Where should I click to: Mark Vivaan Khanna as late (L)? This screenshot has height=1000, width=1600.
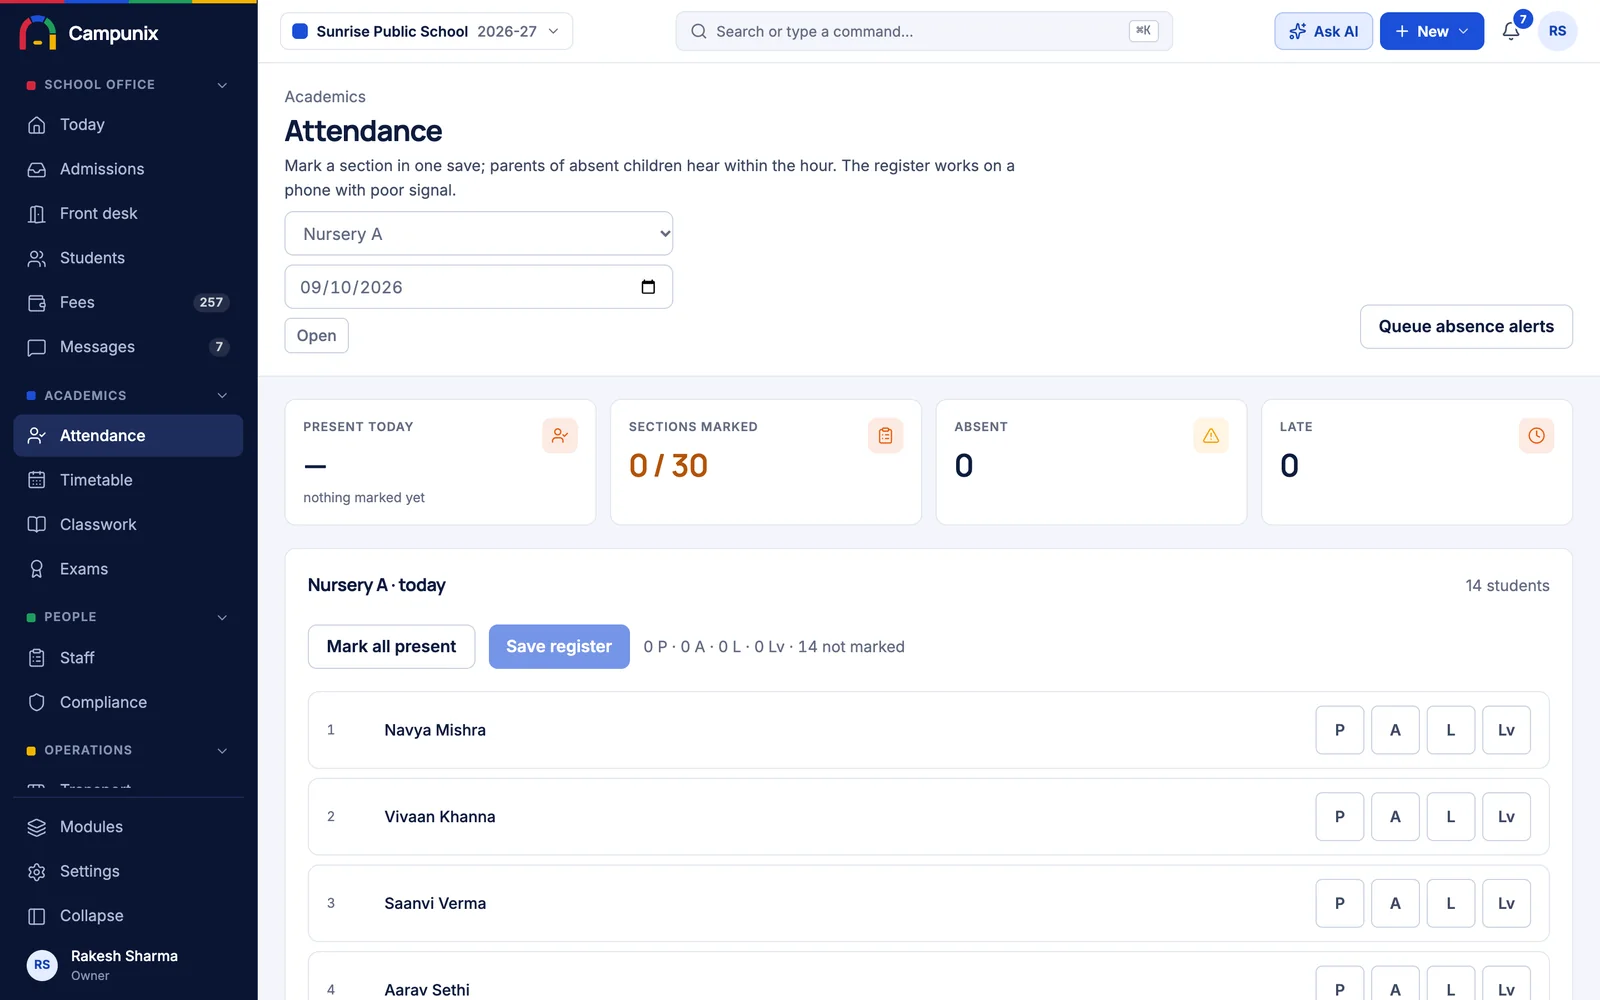click(x=1451, y=817)
